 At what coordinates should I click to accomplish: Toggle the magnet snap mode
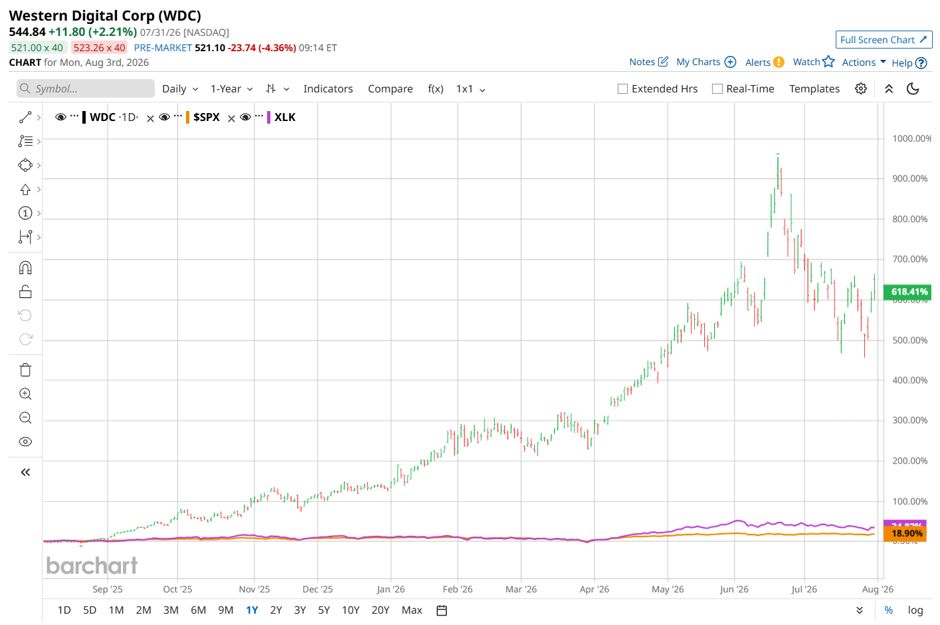25,268
